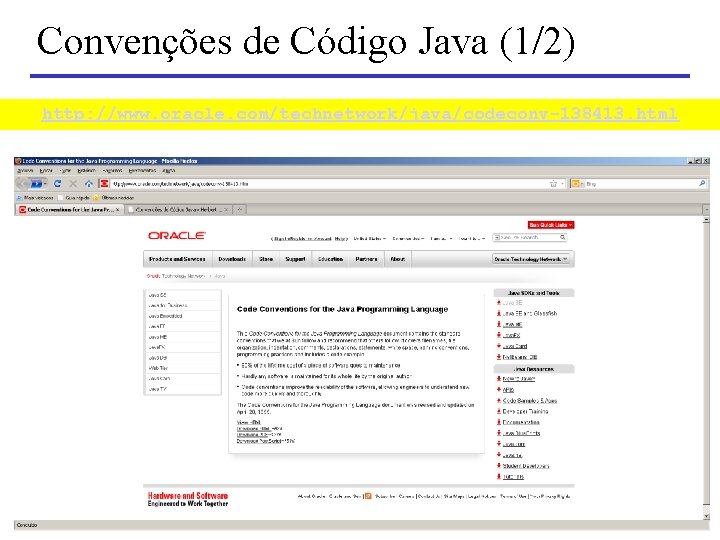Open the Java ME link under Java SDKs and Tools
Image resolution: width=720 pixels, height=540 pixels.
click(x=512, y=325)
